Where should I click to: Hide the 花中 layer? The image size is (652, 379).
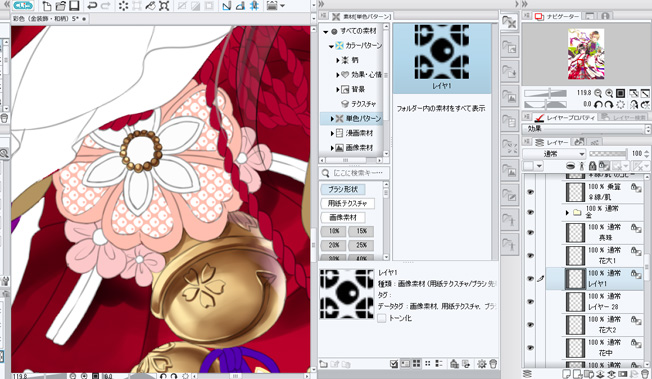click(530, 347)
